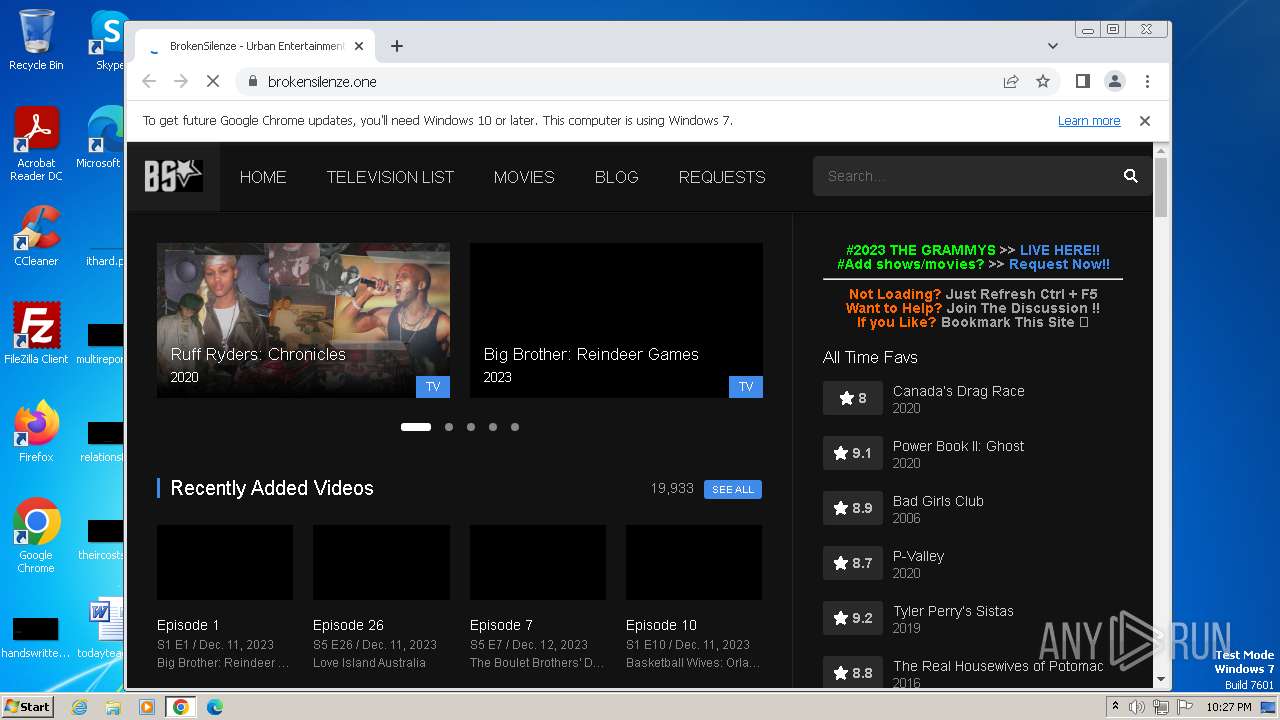Click scrollbar down arrow
This screenshot has height=720, width=1280.
(1160, 680)
